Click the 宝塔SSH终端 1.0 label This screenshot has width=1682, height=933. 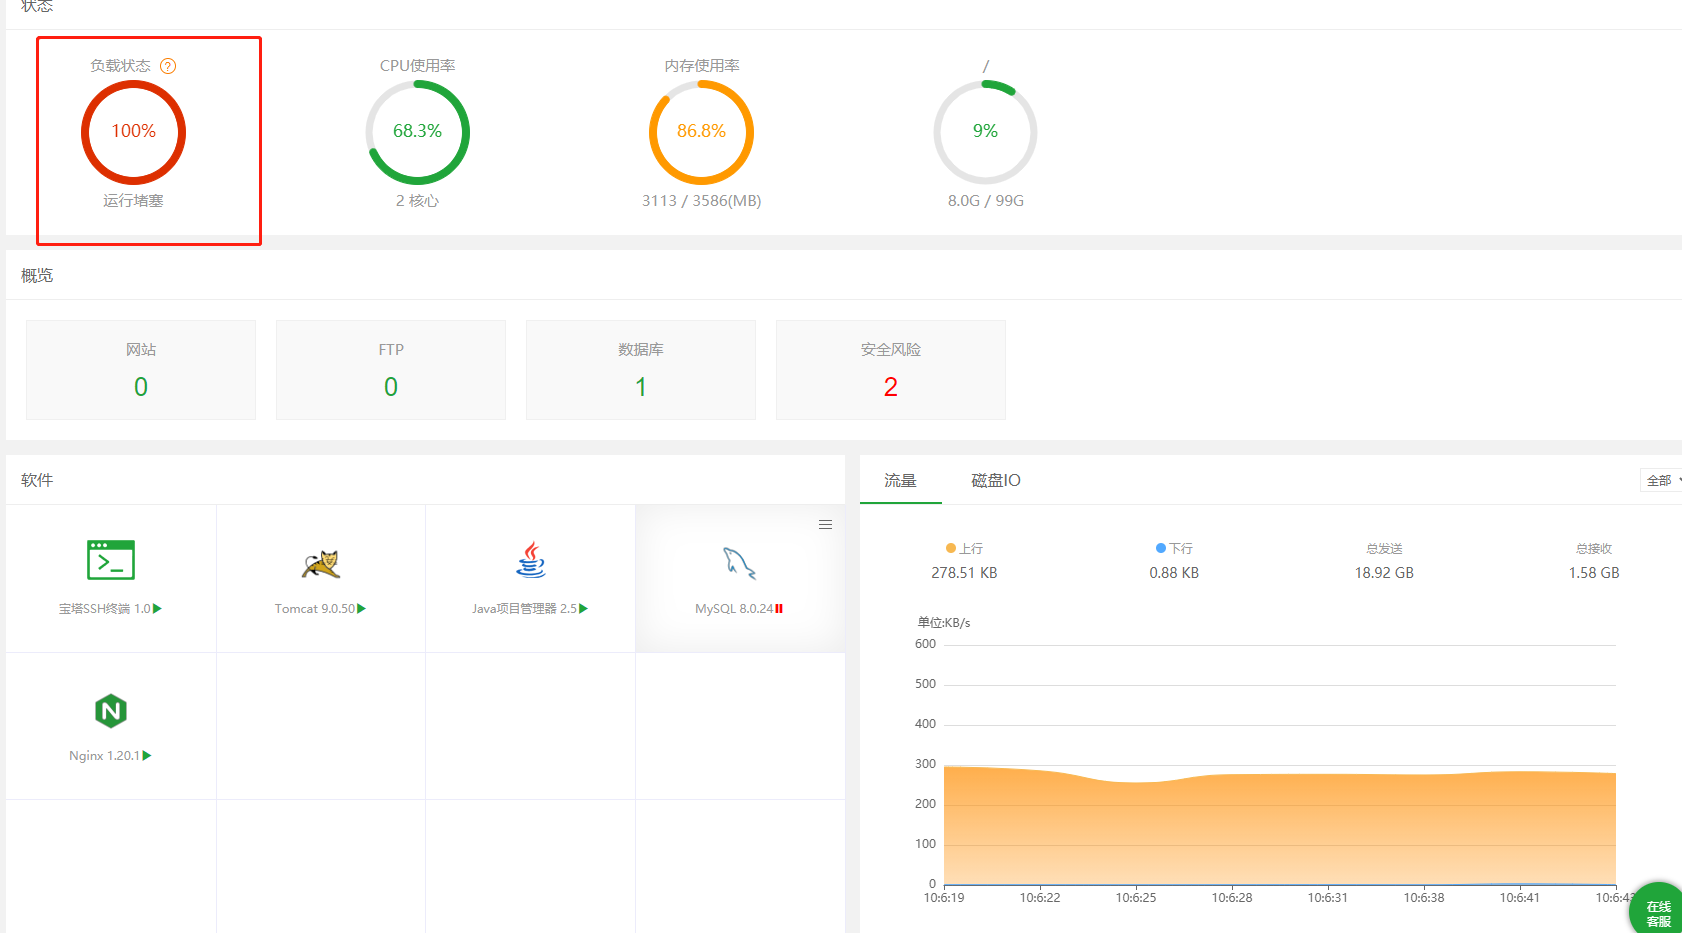pos(104,609)
